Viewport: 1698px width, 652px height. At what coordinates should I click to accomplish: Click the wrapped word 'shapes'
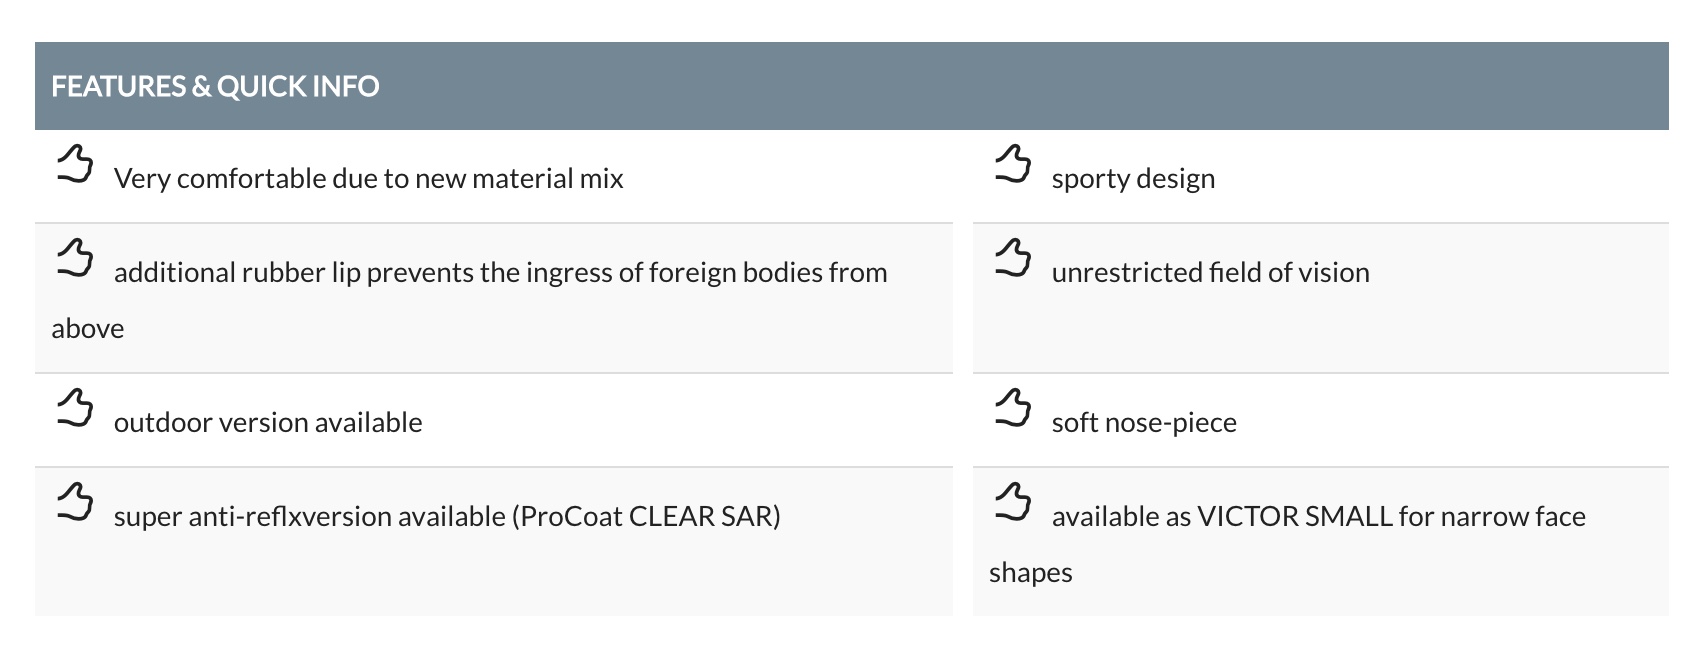(x=1031, y=573)
